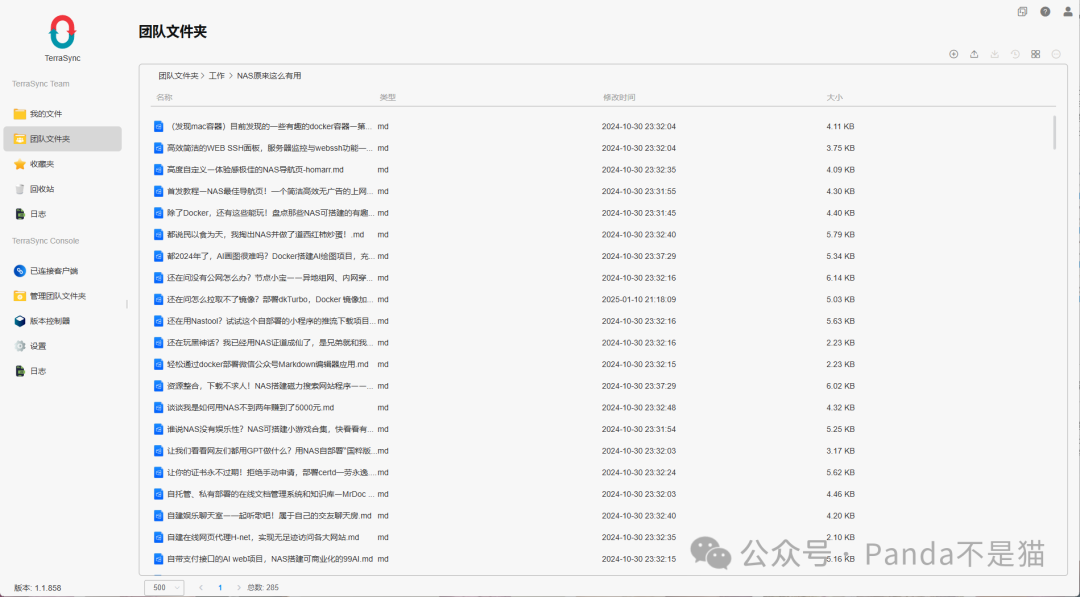Click size value 6.14 KB
This screenshot has width=1080, height=597.
tap(840, 277)
